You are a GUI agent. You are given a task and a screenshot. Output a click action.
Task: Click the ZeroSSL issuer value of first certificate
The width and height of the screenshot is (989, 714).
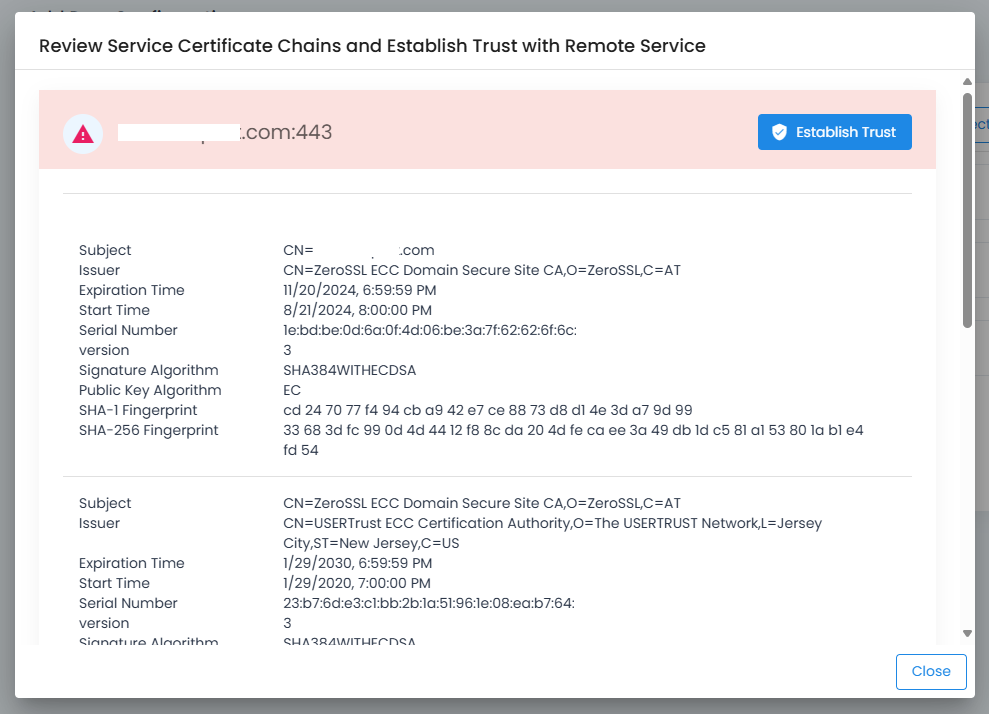pos(481,270)
